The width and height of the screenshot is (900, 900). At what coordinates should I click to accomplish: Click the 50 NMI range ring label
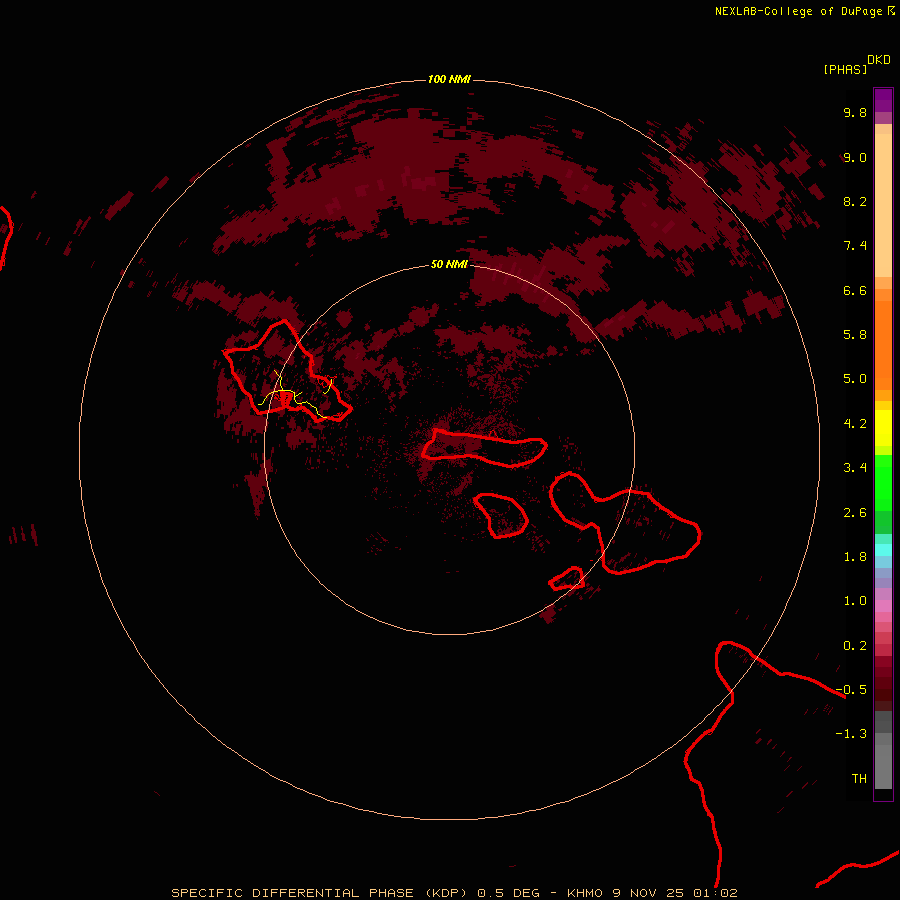(x=449, y=264)
